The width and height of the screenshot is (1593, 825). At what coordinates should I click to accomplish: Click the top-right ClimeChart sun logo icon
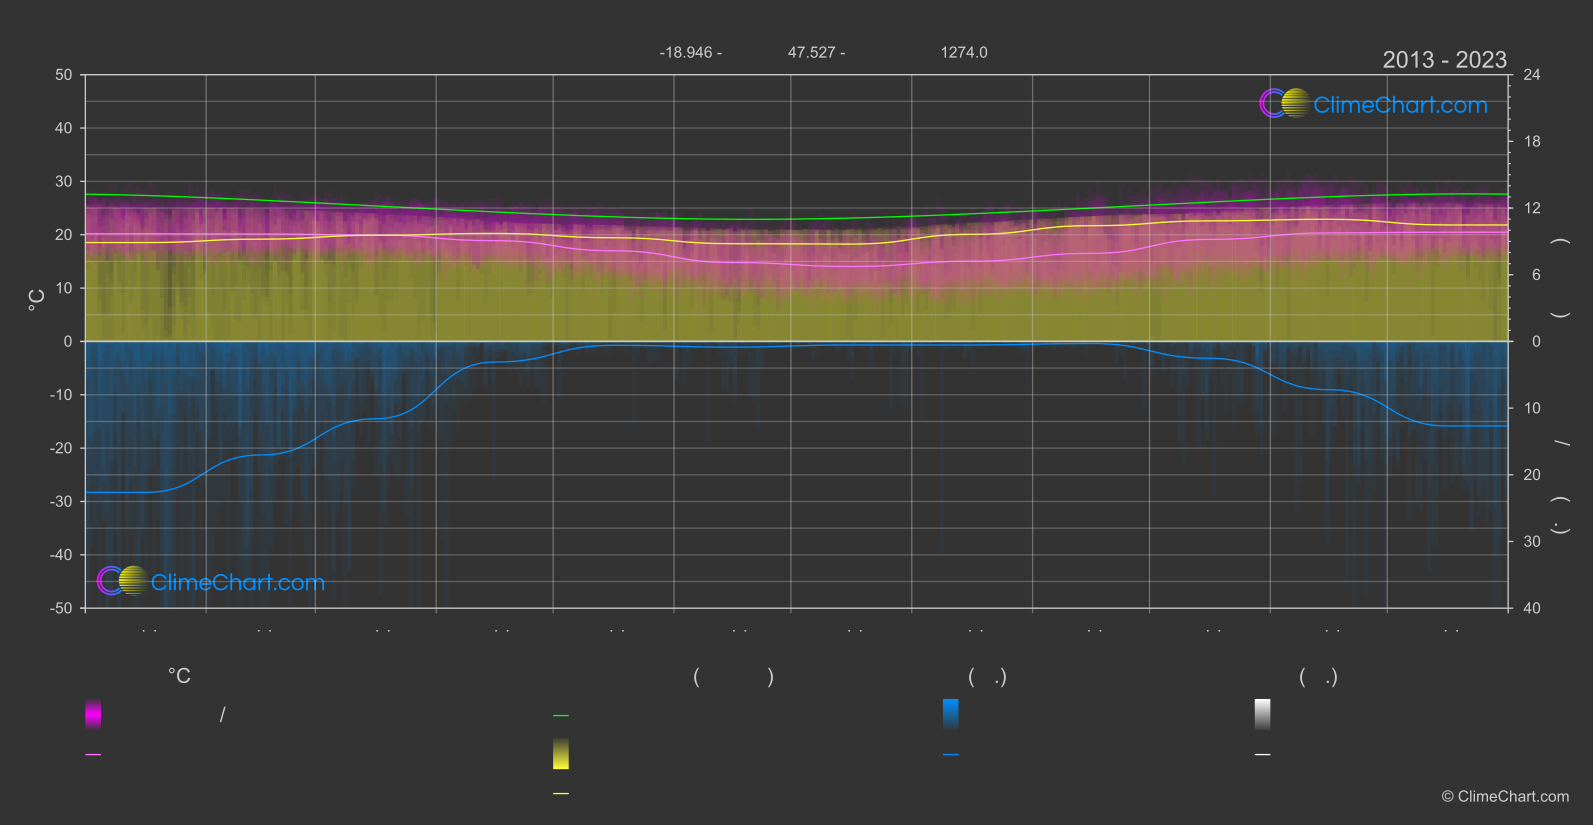pyautogui.click(x=1285, y=104)
